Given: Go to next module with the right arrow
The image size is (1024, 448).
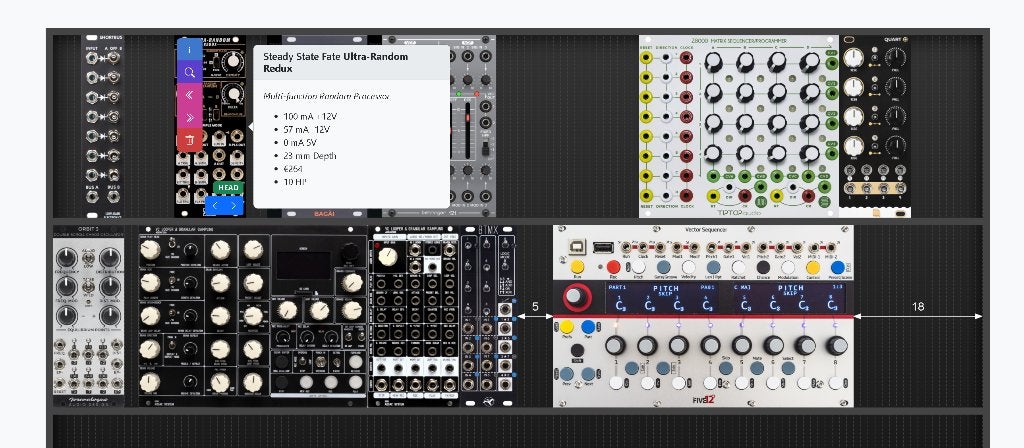Looking at the screenshot, I should click(234, 206).
